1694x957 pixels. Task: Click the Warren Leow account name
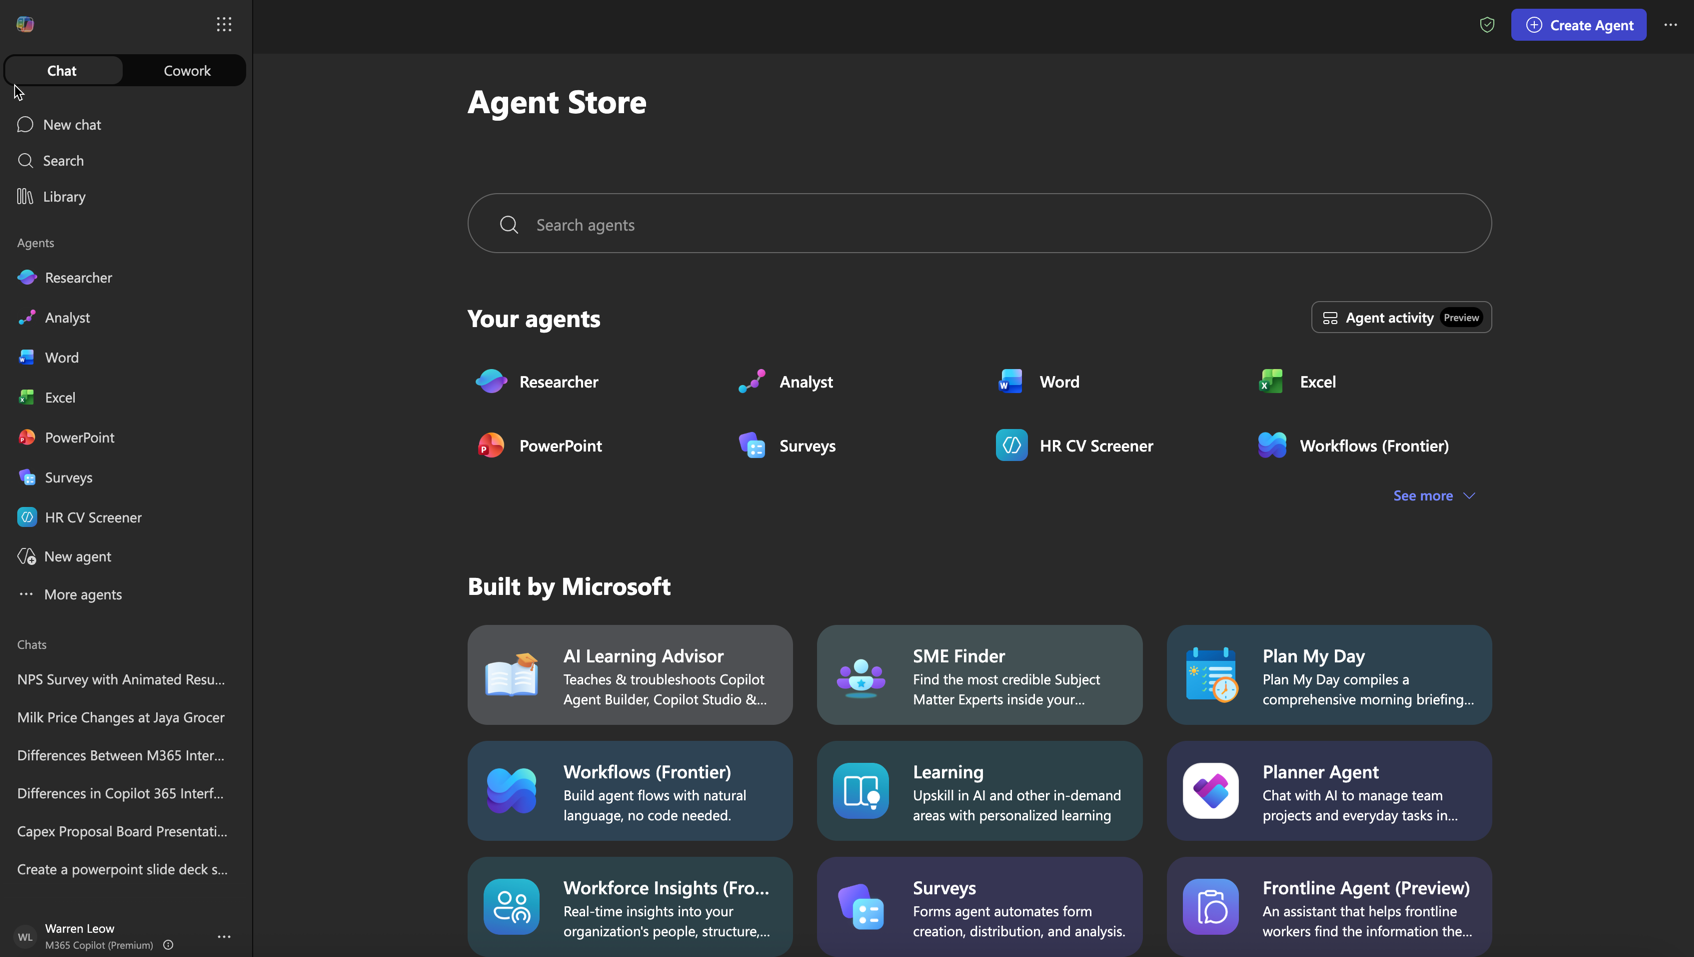(80, 928)
